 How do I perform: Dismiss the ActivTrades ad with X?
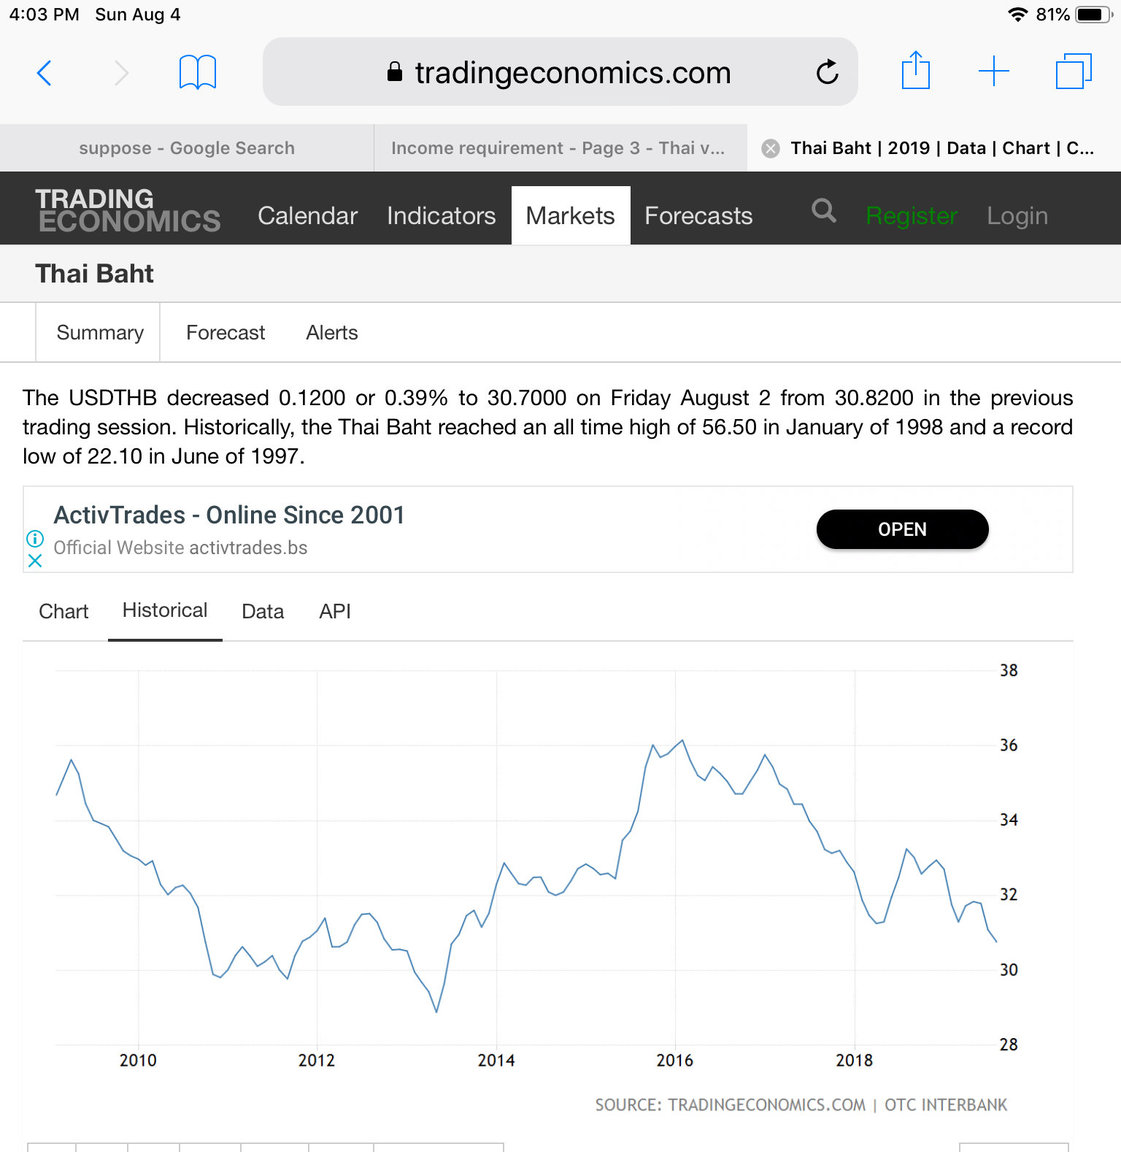pos(35,561)
